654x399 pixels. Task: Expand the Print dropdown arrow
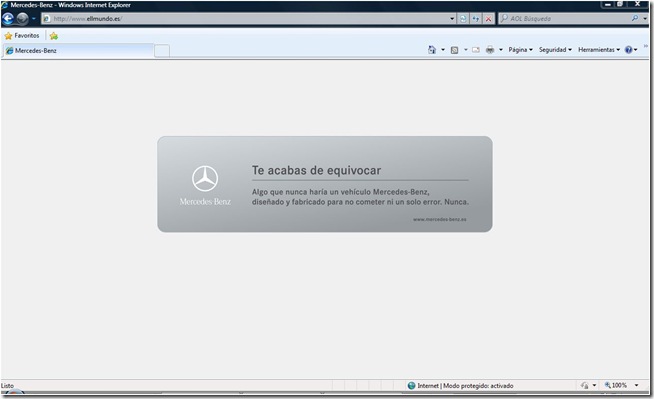pyautogui.click(x=501, y=50)
